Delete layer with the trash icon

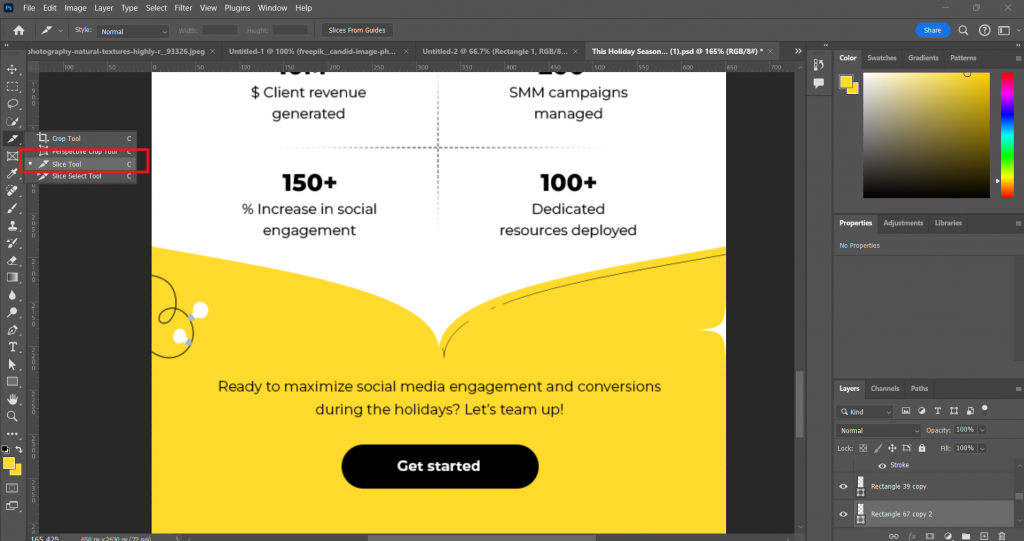tap(1002, 536)
